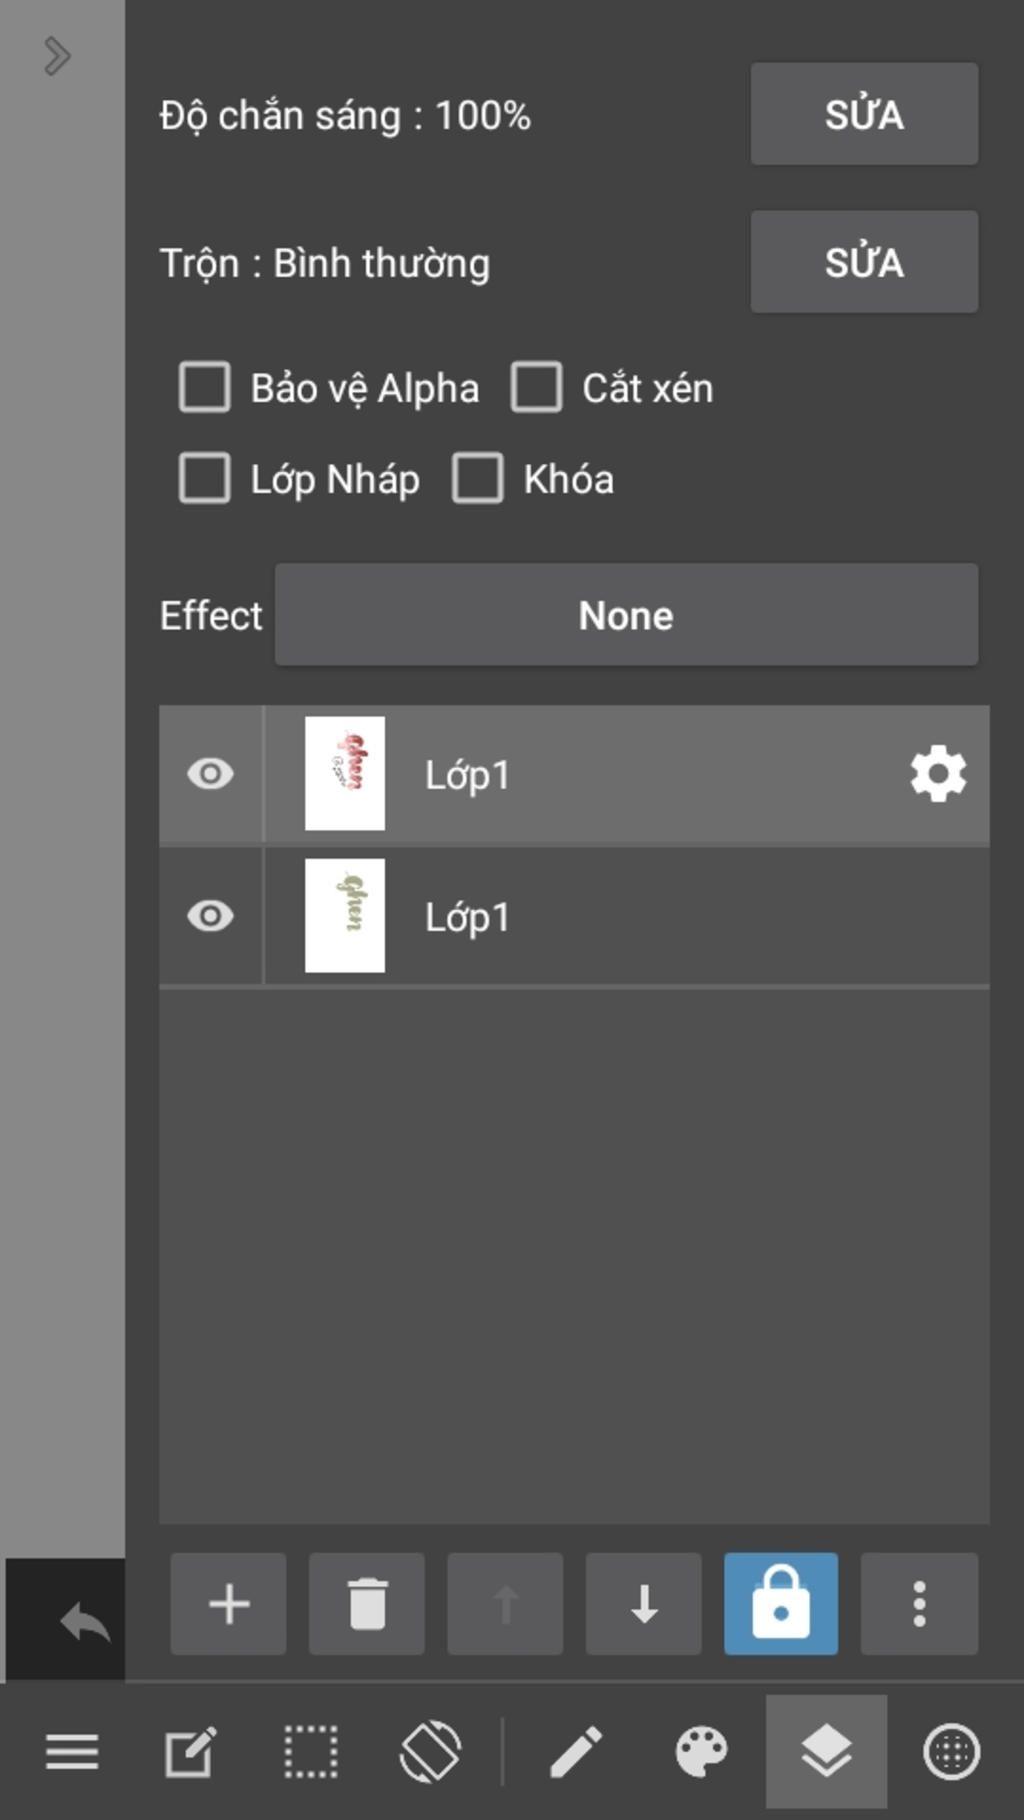
Task: Open the Effect None dropdown
Action: [x=626, y=614]
